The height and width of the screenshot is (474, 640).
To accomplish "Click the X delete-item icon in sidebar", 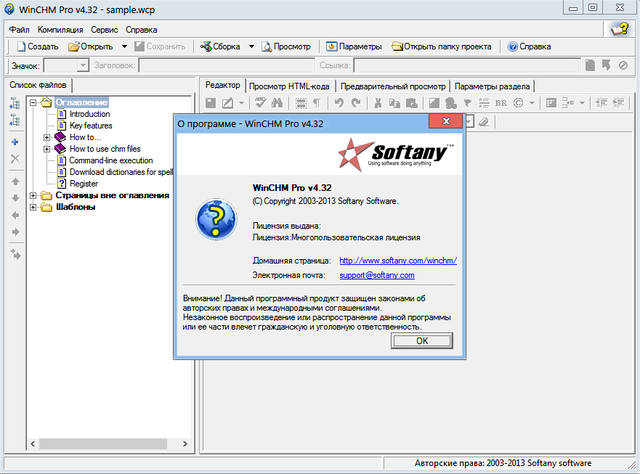I will pos(15,158).
